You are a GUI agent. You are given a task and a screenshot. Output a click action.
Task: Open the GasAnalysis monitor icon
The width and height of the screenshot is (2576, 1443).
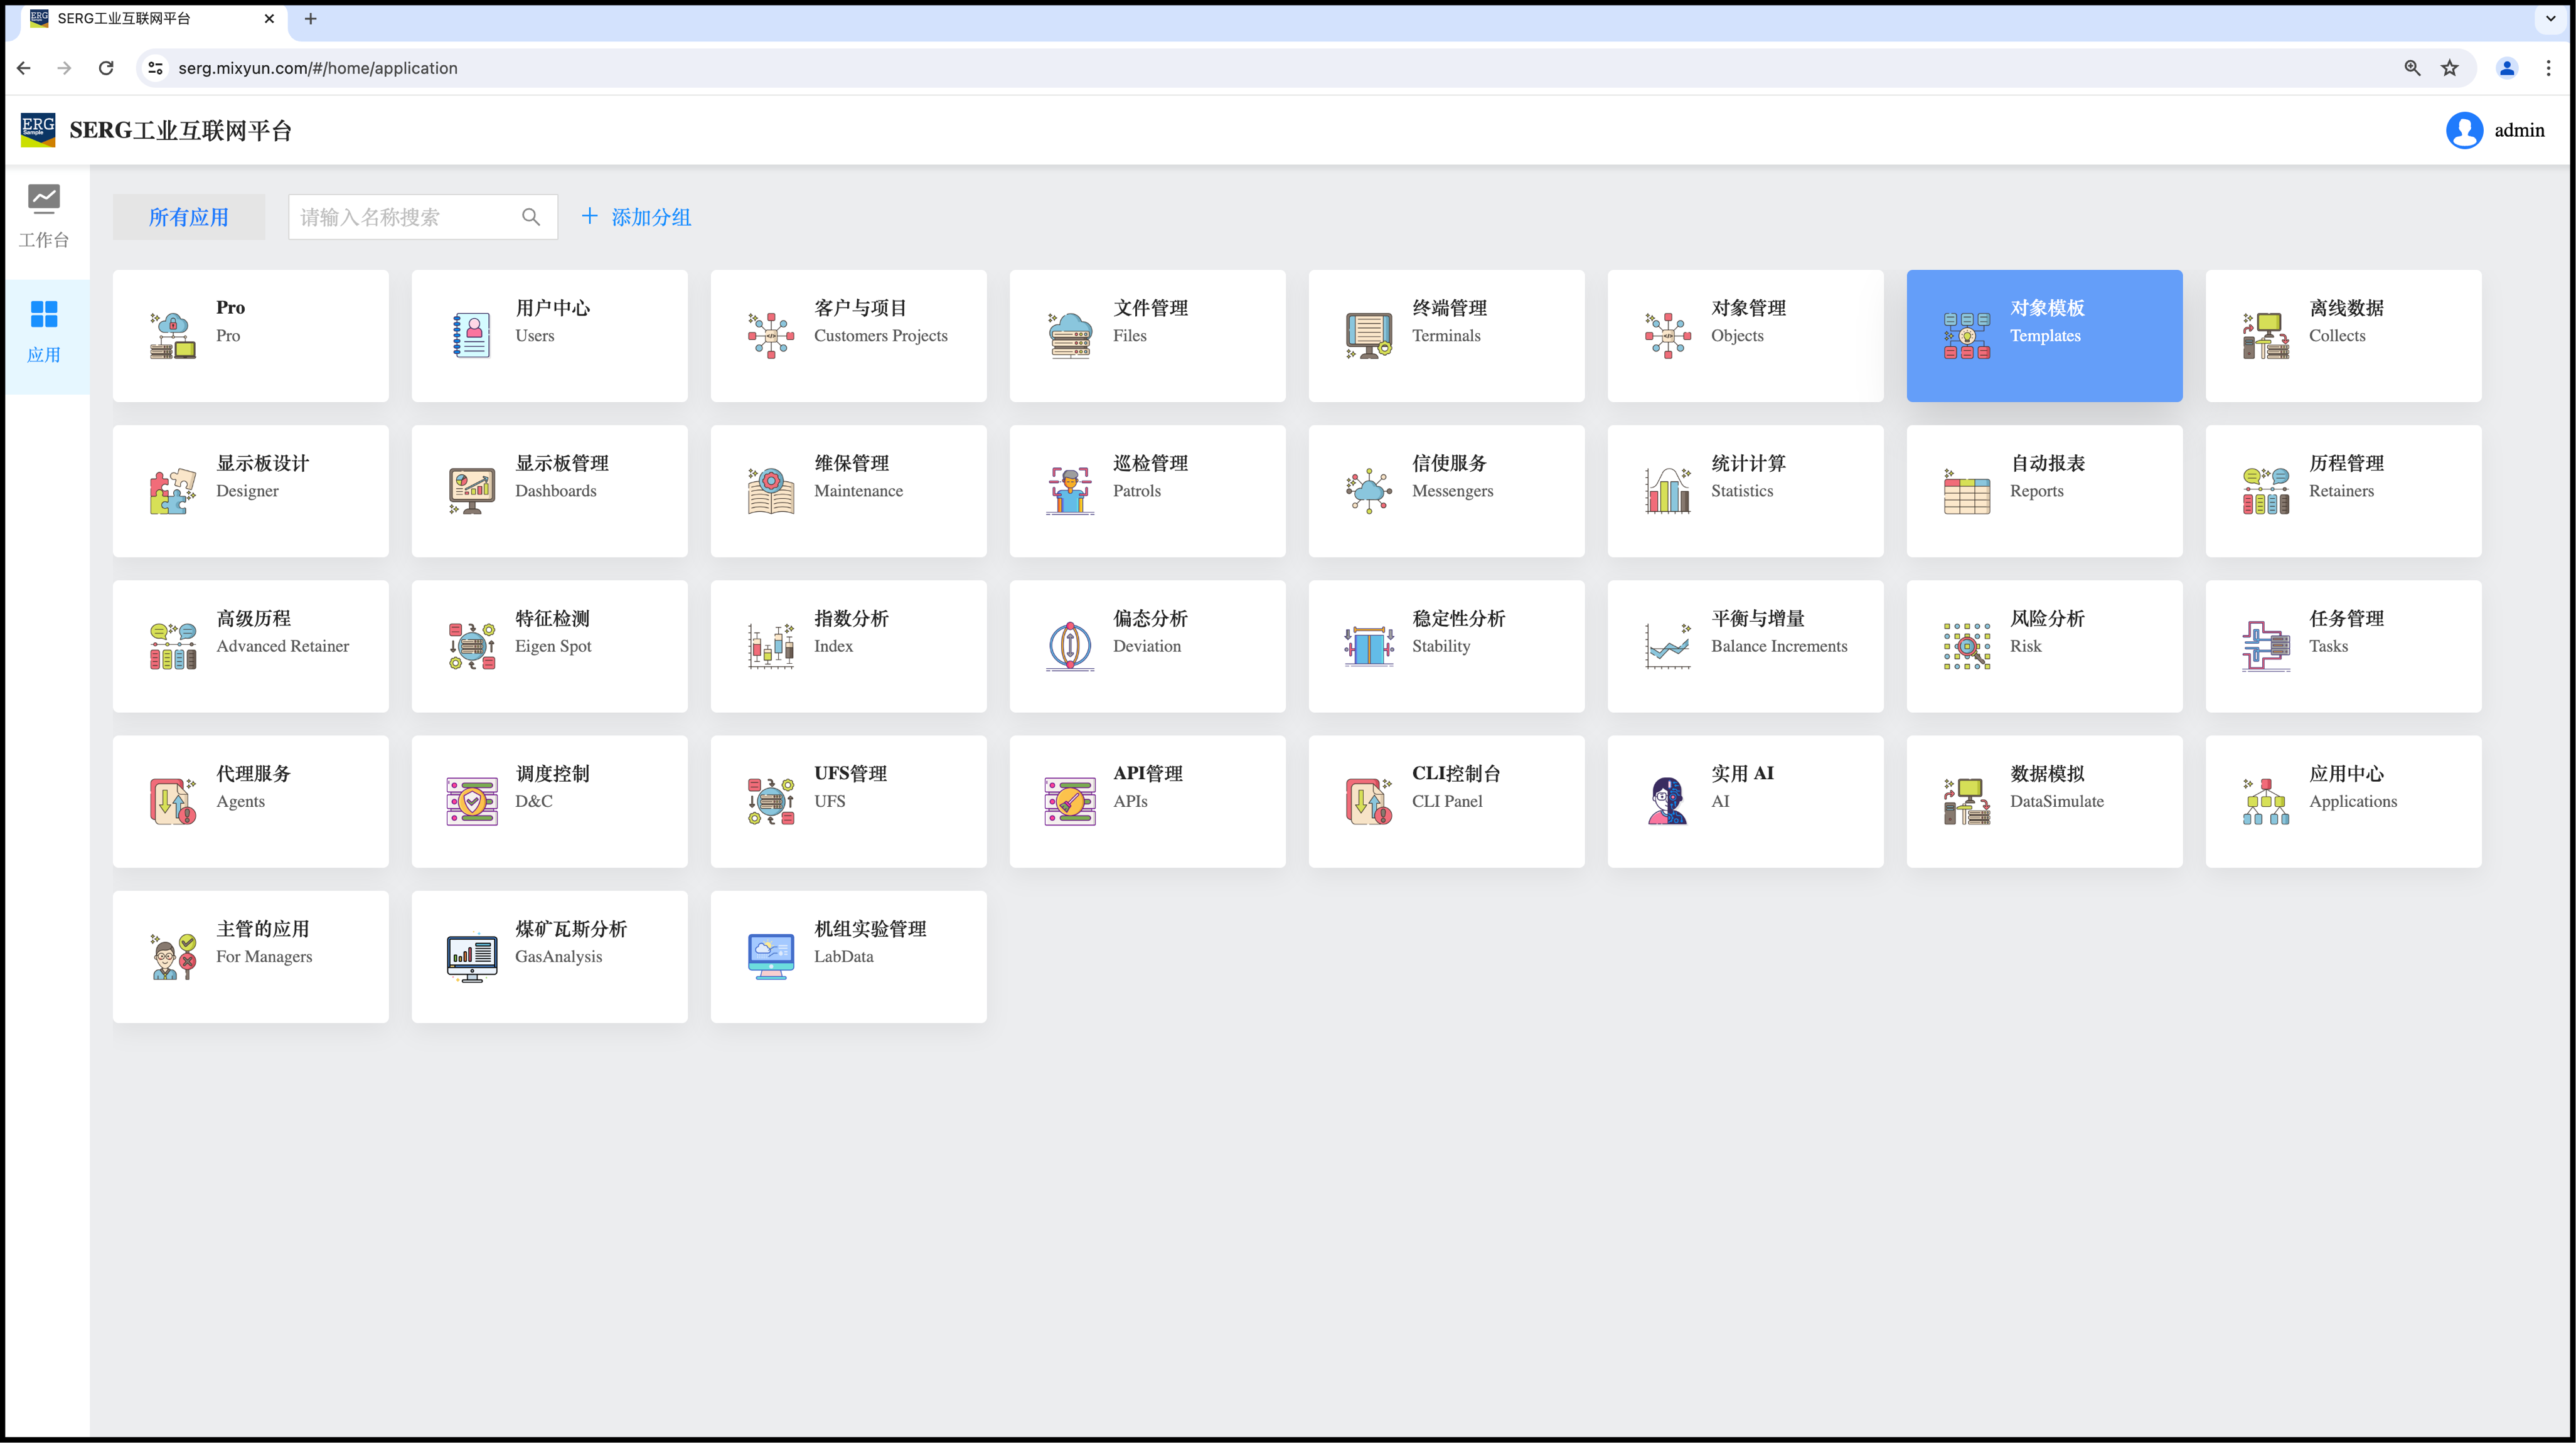coord(471,956)
